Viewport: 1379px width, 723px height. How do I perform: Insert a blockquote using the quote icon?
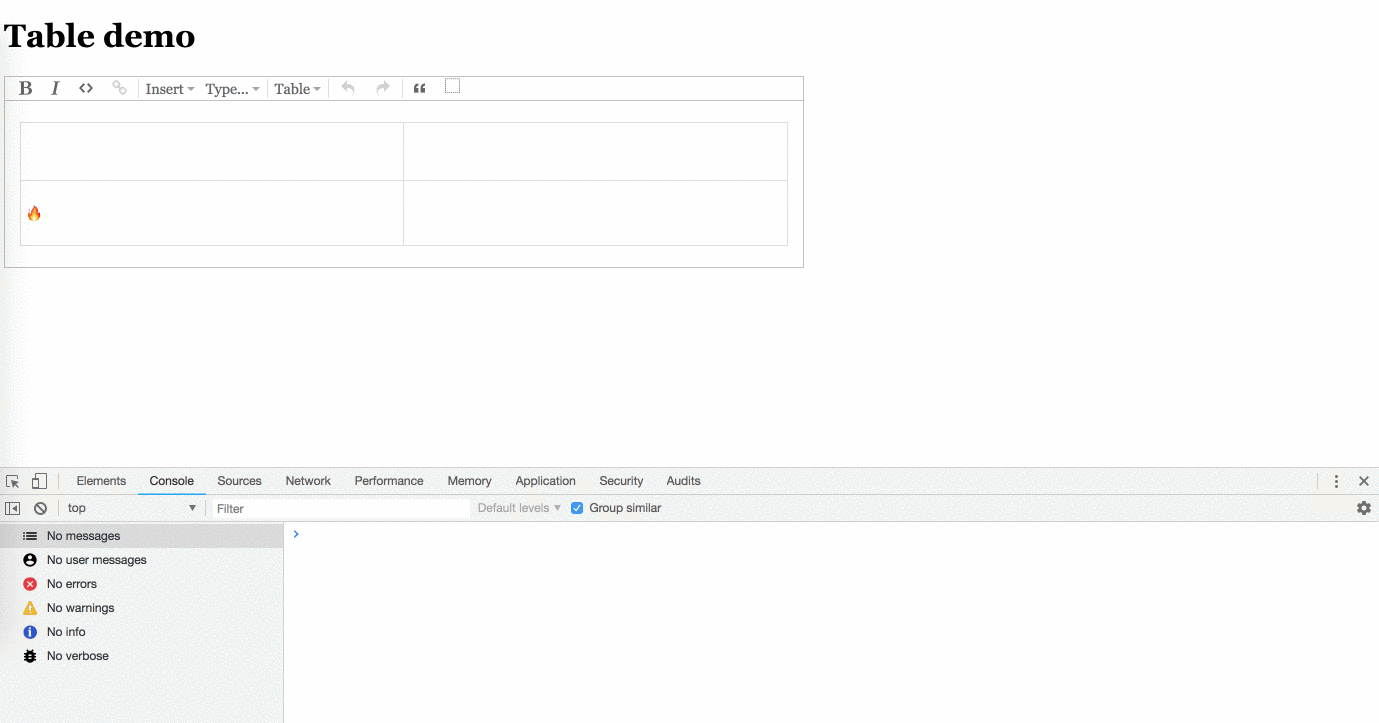click(x=419, y=88)
